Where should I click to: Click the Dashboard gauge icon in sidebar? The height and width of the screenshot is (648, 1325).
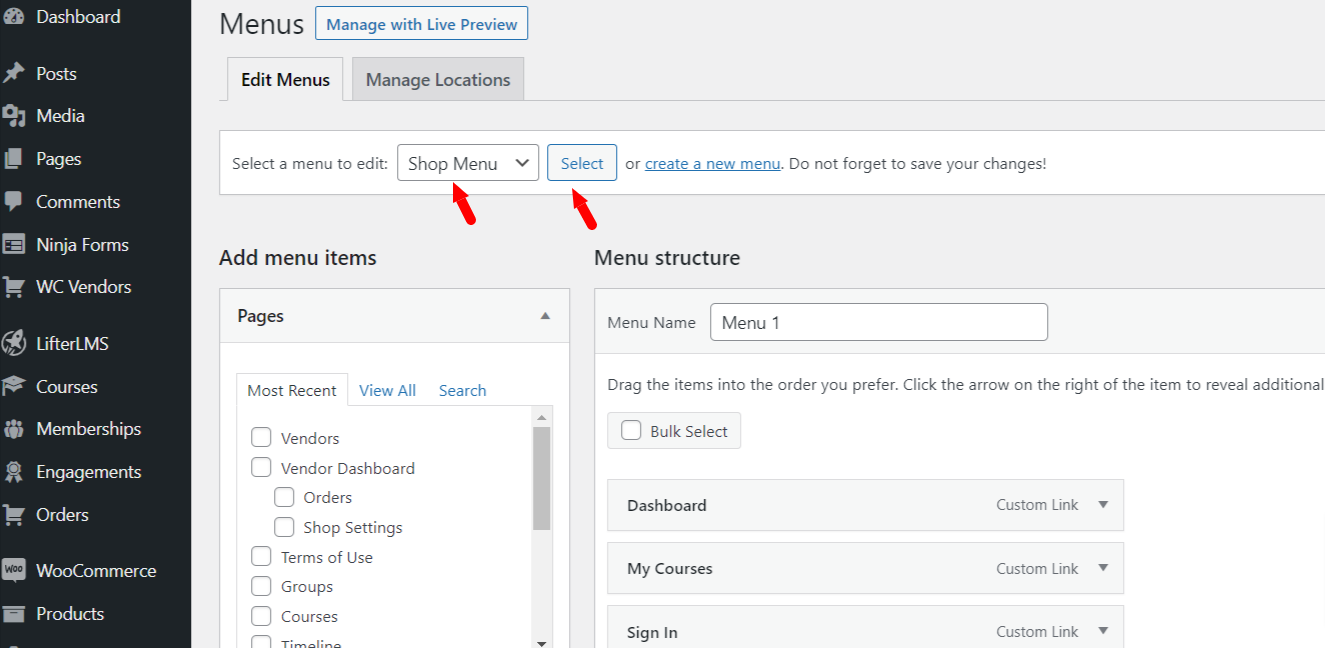[14, 17]
